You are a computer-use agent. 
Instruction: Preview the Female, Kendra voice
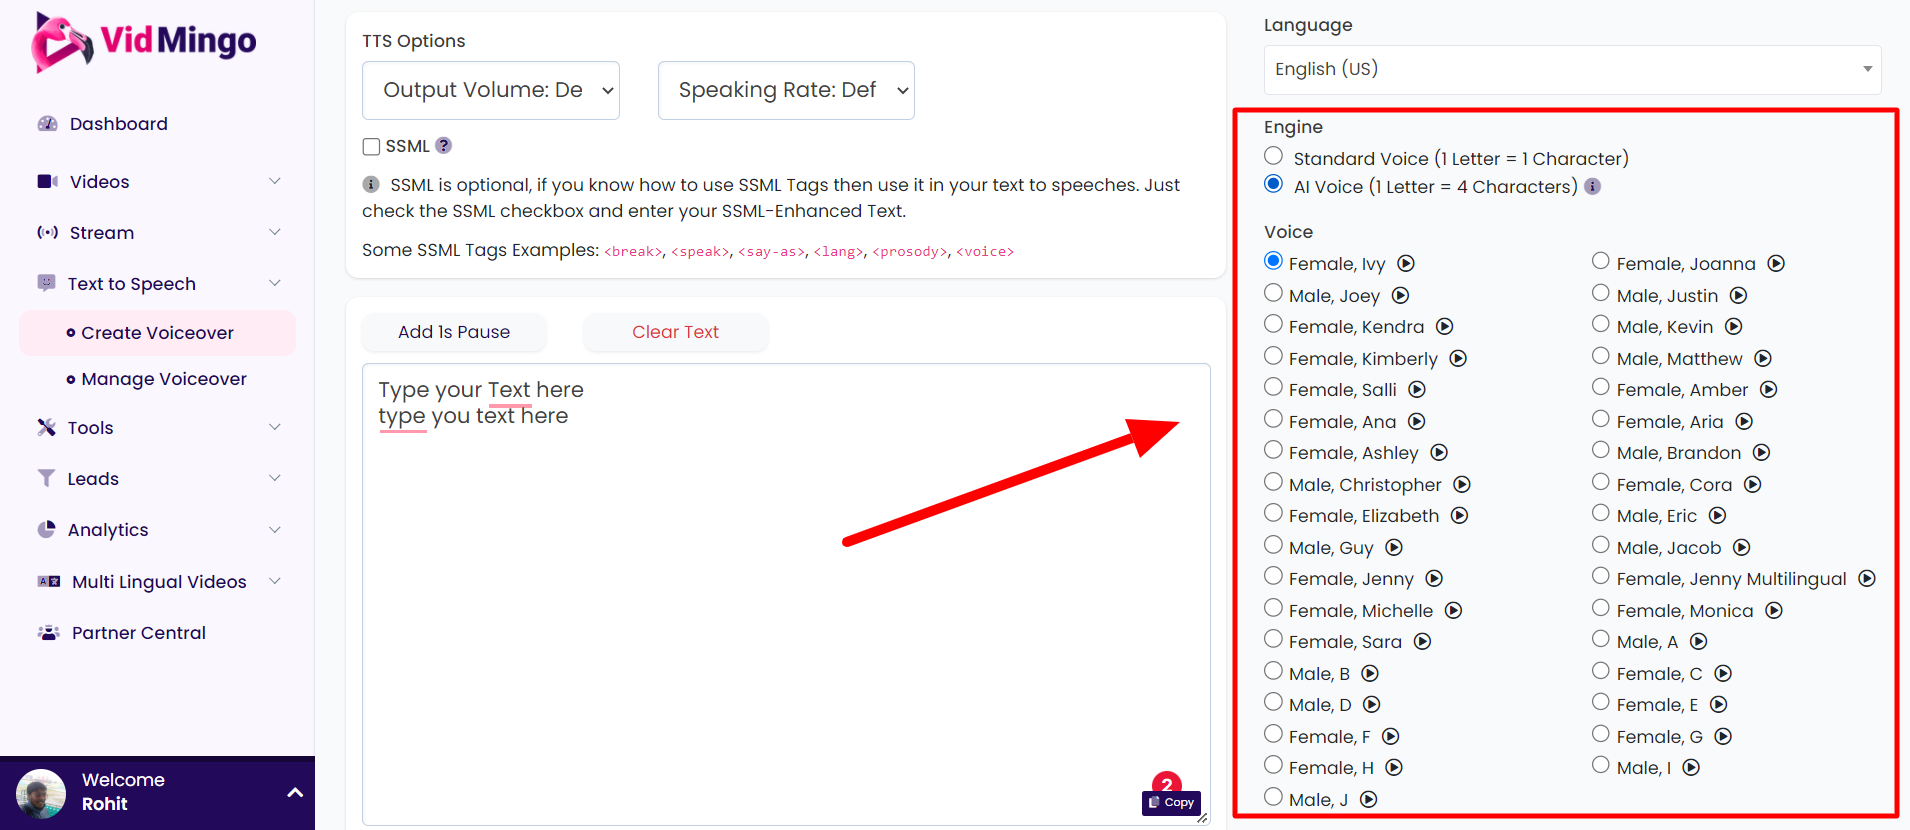pos(1445,327)
